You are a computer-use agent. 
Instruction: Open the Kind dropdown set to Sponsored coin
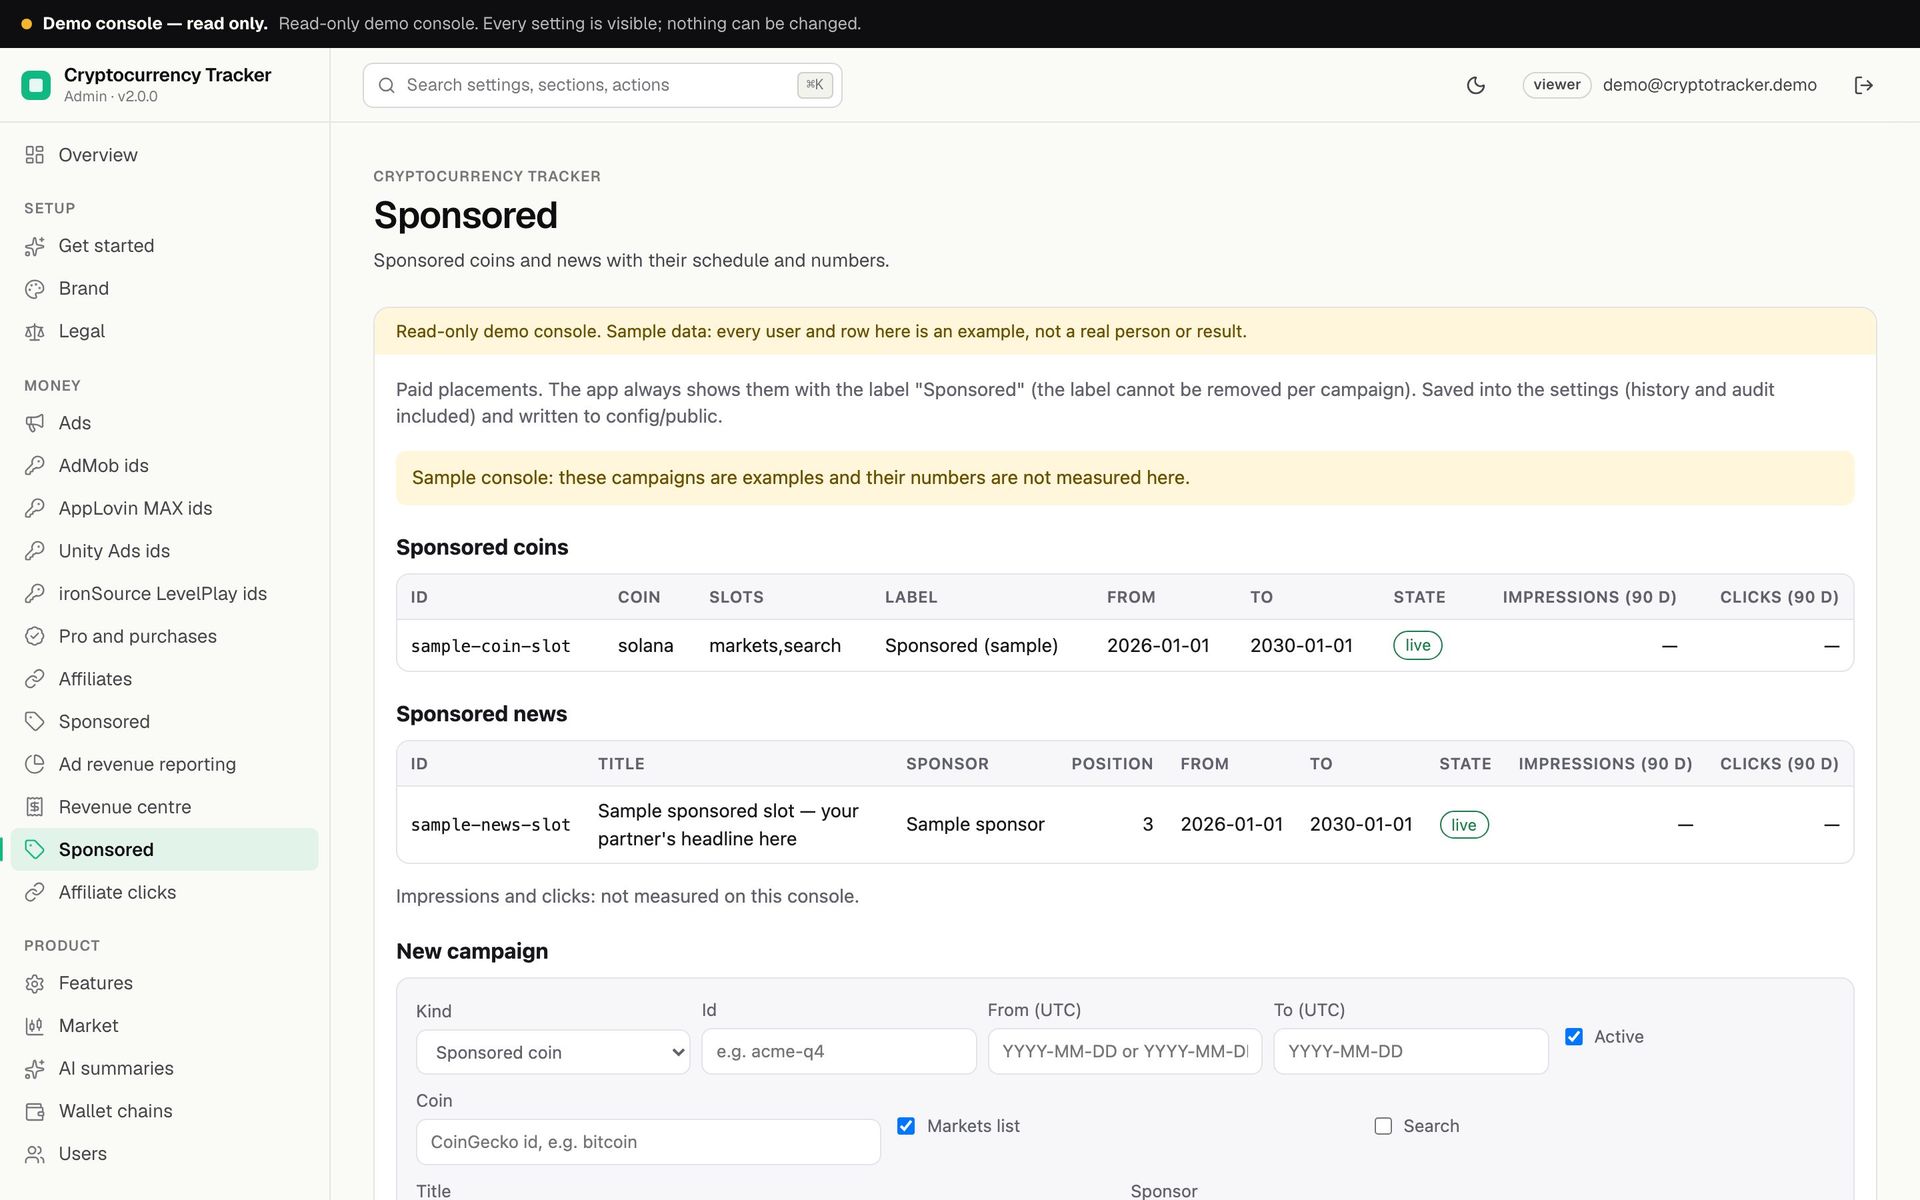pos(553,1052)
